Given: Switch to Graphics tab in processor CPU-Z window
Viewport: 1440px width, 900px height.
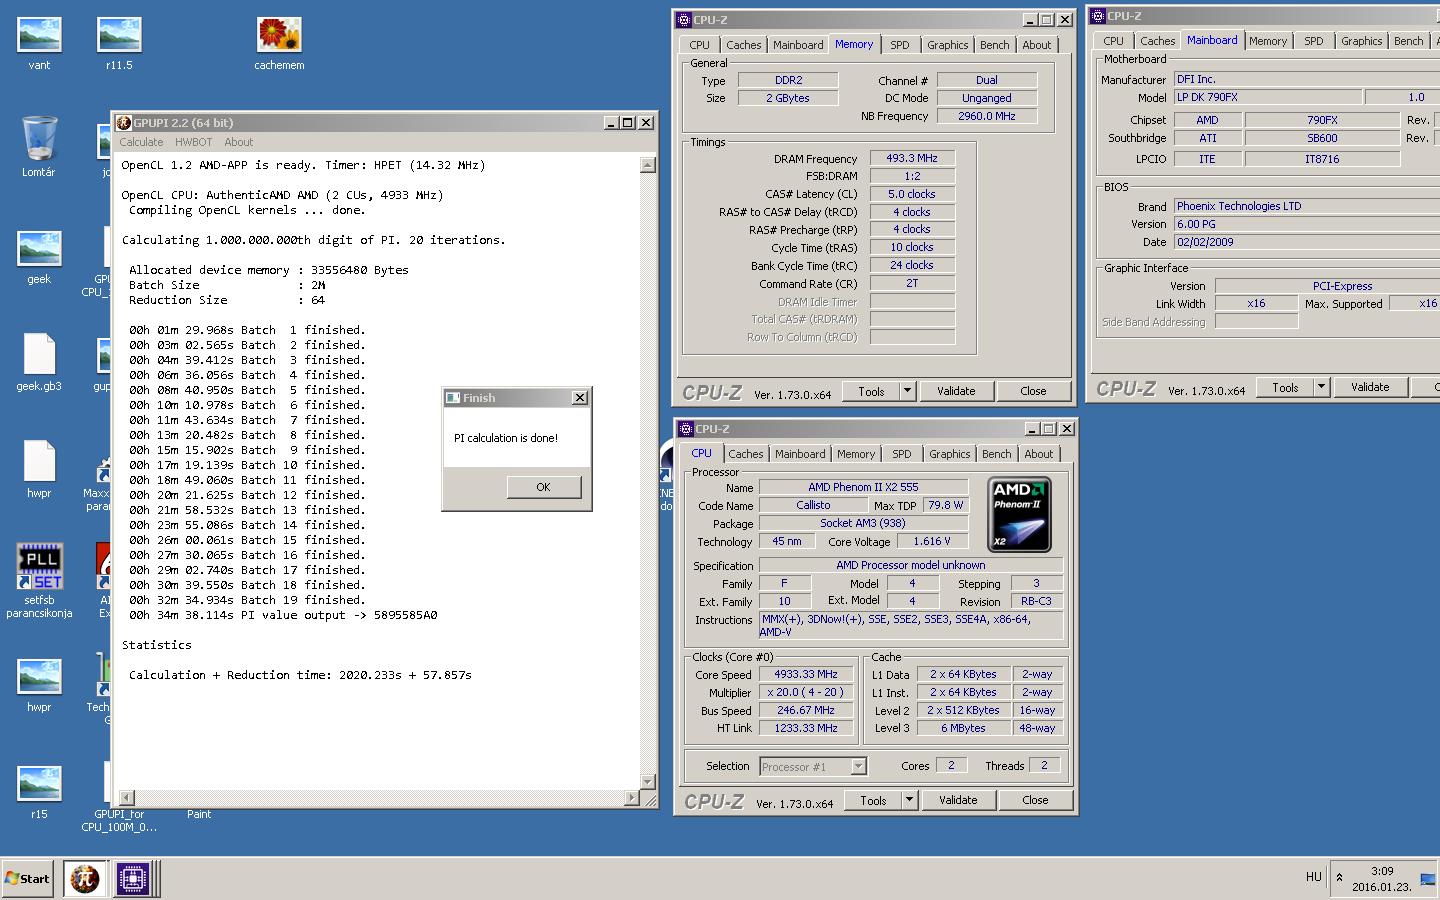Looking at the screenshot, I should point(949,454).
